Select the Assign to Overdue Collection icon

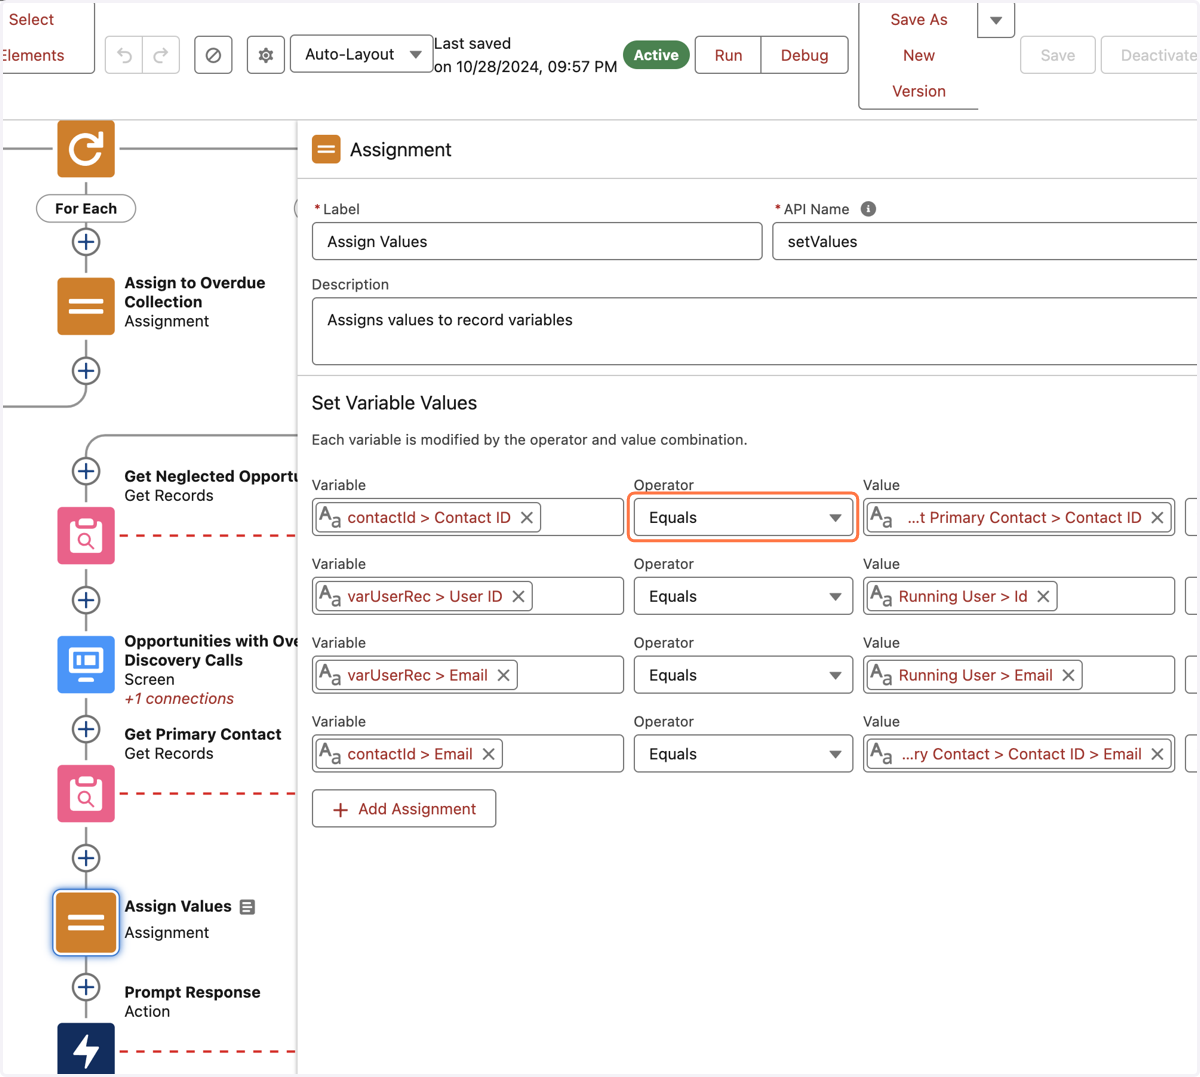tap(86, 306)
